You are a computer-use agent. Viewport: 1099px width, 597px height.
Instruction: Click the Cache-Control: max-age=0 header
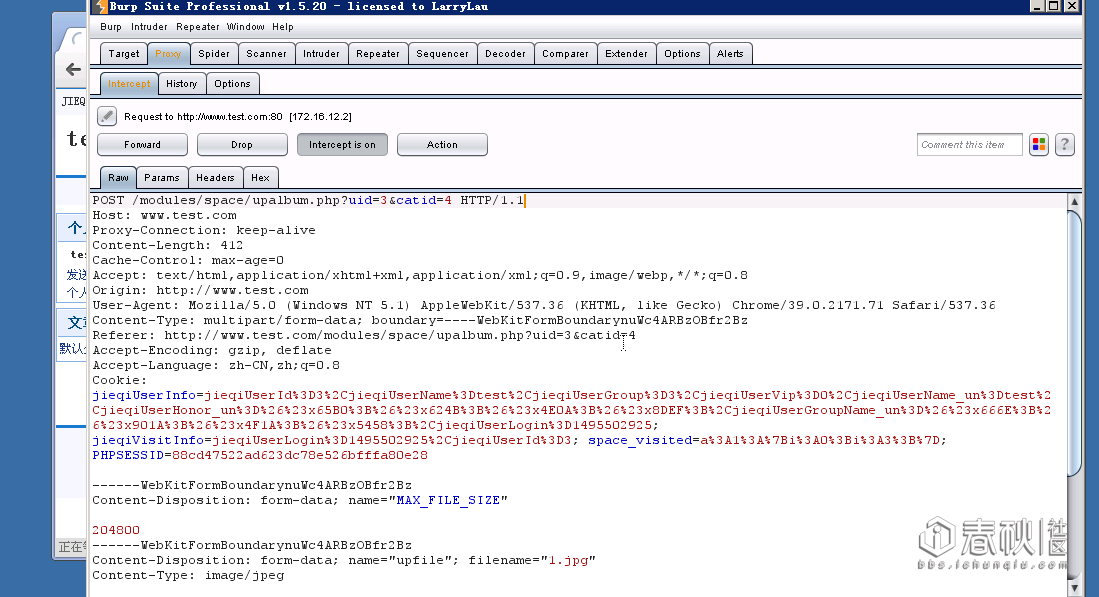coord(188,260)
